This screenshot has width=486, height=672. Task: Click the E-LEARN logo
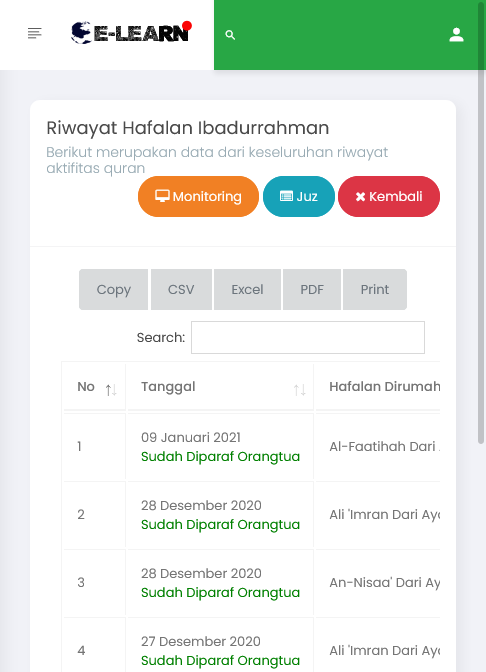click(x=131, y=33)
